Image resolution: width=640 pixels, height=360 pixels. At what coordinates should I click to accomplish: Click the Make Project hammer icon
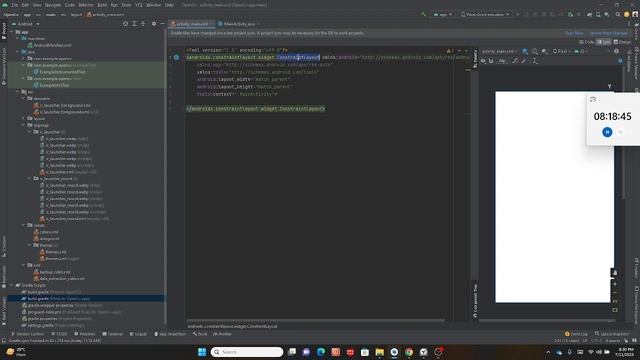424,14
